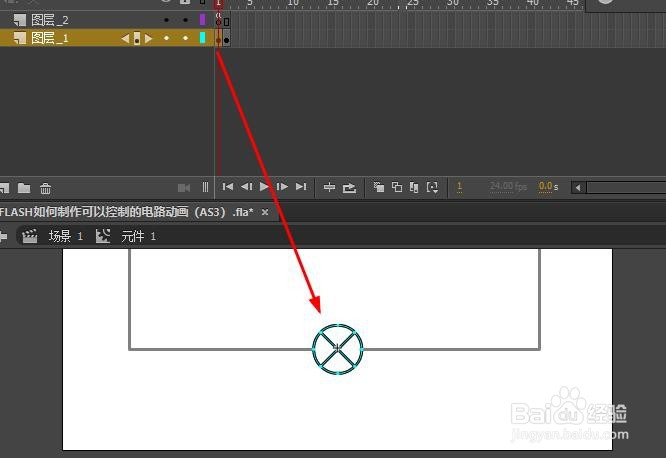This screenshot has width=666, height=458.
Task: Enable onion skin outlines
Action: 397,187
